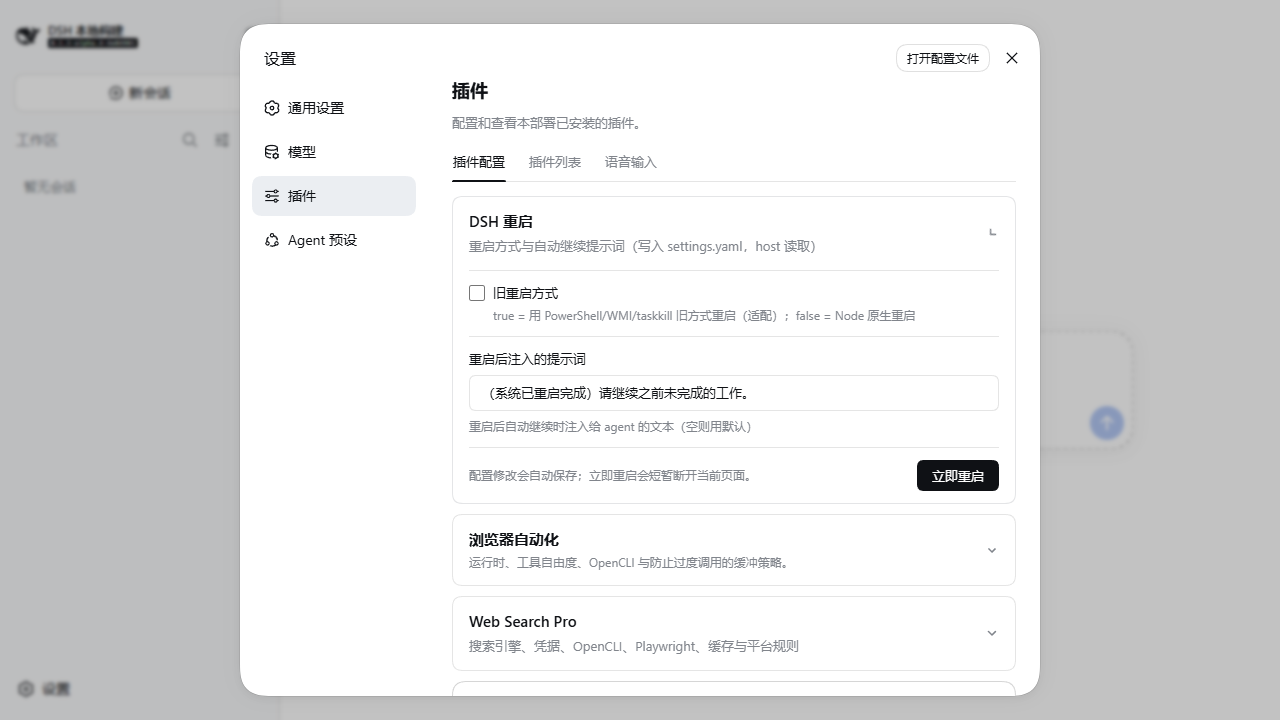Click the Plugins sliders icon

(x=272, y=196)
